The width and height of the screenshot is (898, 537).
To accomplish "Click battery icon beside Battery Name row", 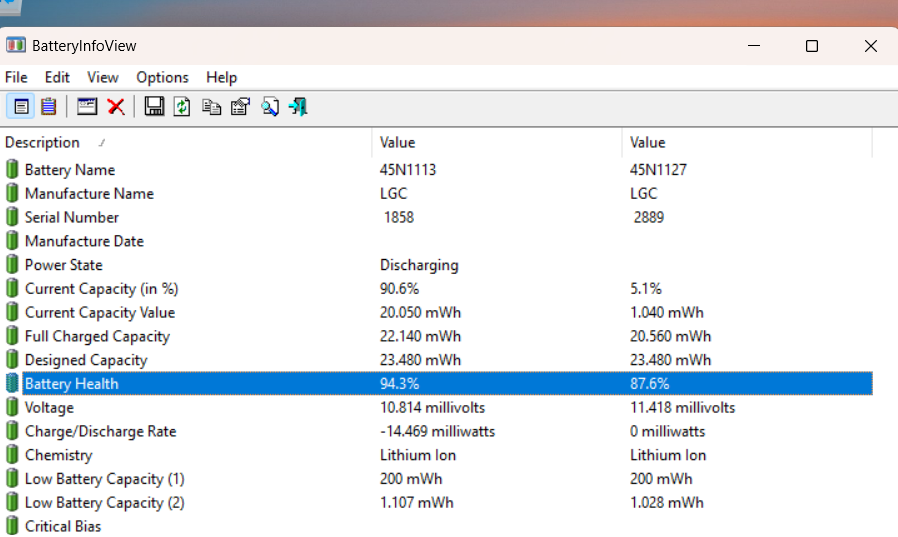I will click(x=12, y=169).
